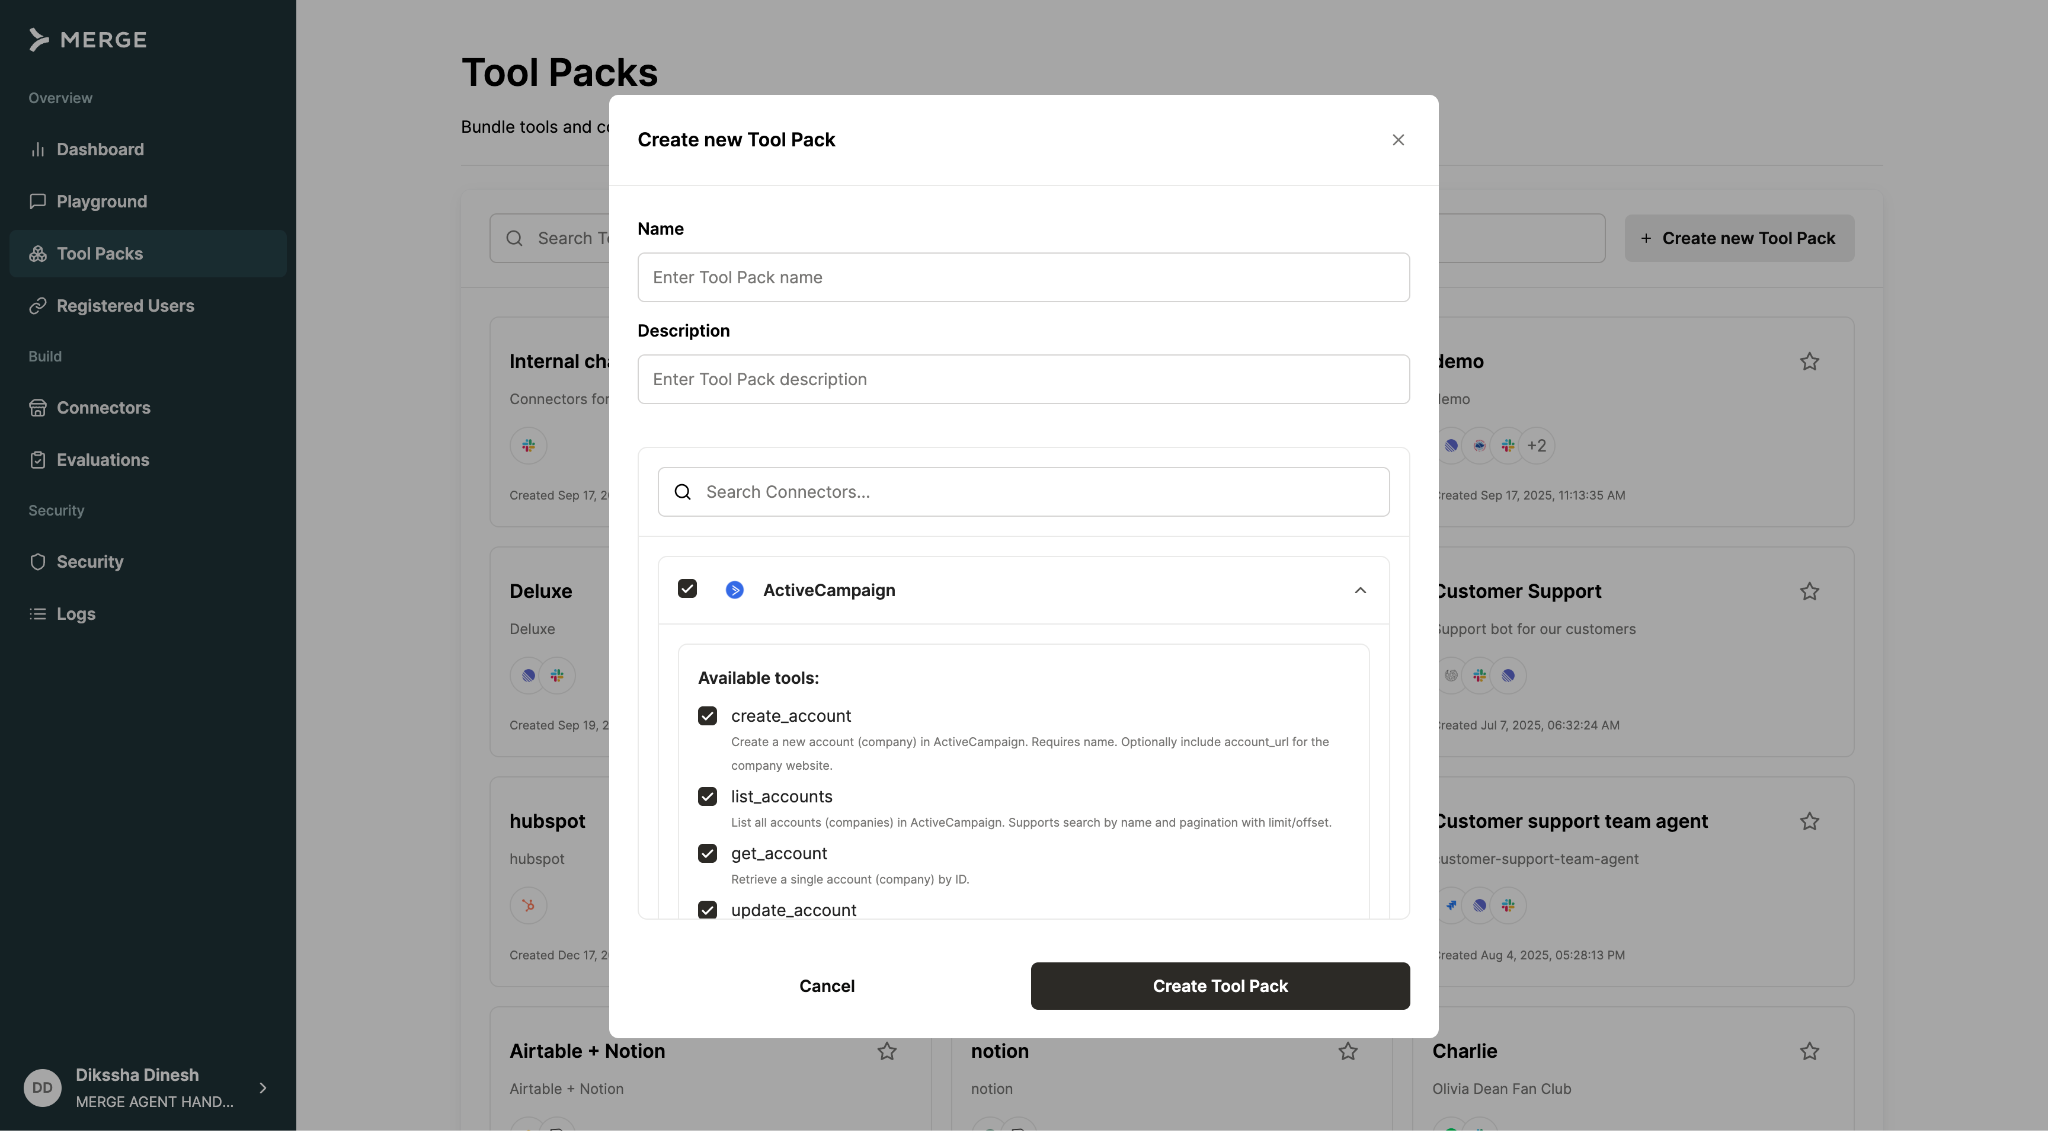Star the Charlie tool pack
Screen dimensions: 2048x1131
[1809, 1051]
